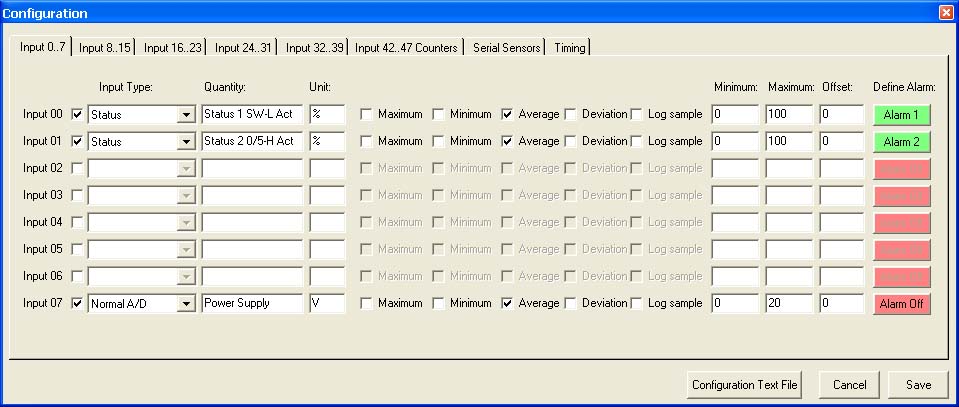Viewport: 959px width, 407px height.
Task: Click Maximum value field for Input 07
Action: tap(788, 303)
